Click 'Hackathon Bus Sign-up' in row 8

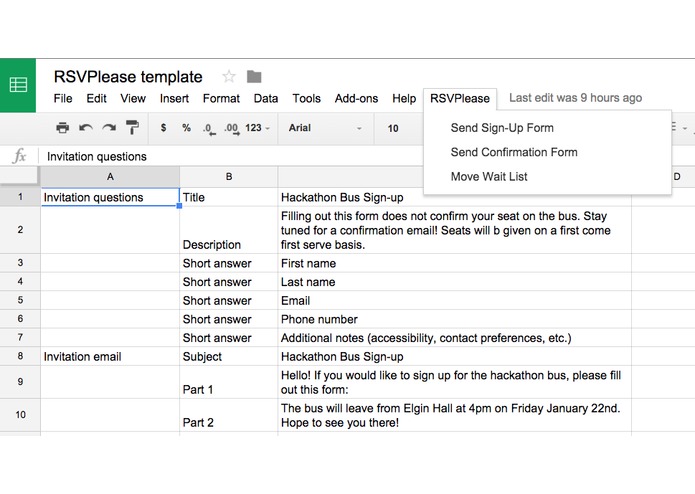click(454, 356)
